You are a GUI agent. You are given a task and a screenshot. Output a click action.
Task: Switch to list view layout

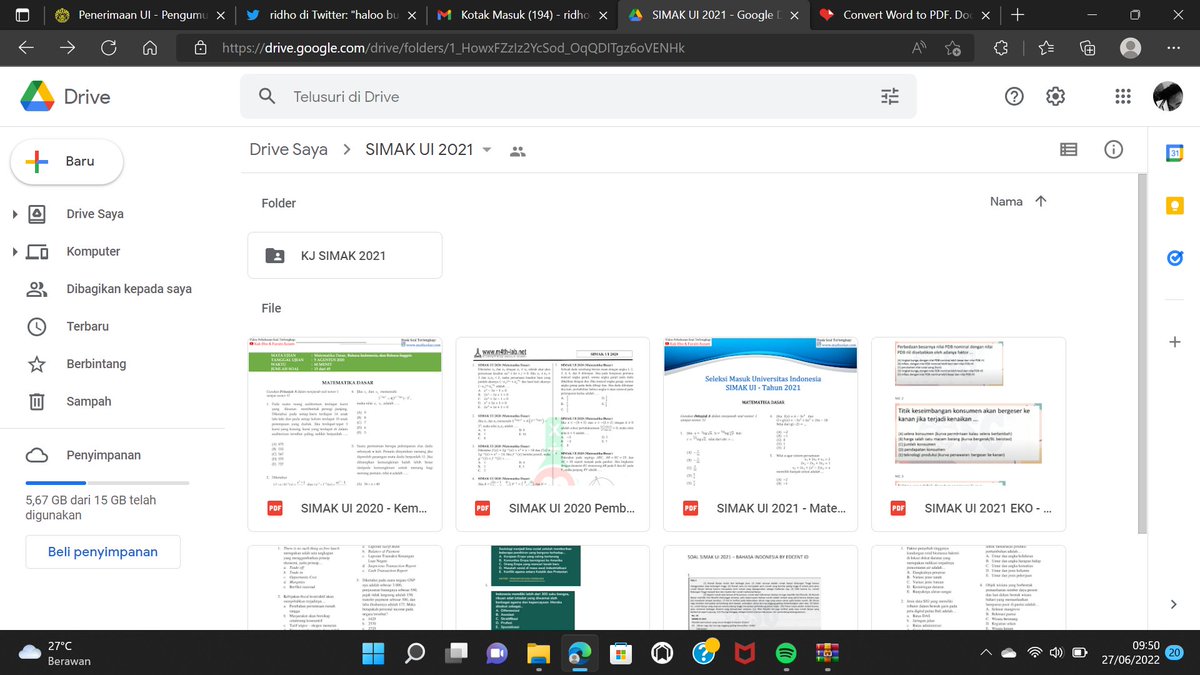coord(1068,149)
